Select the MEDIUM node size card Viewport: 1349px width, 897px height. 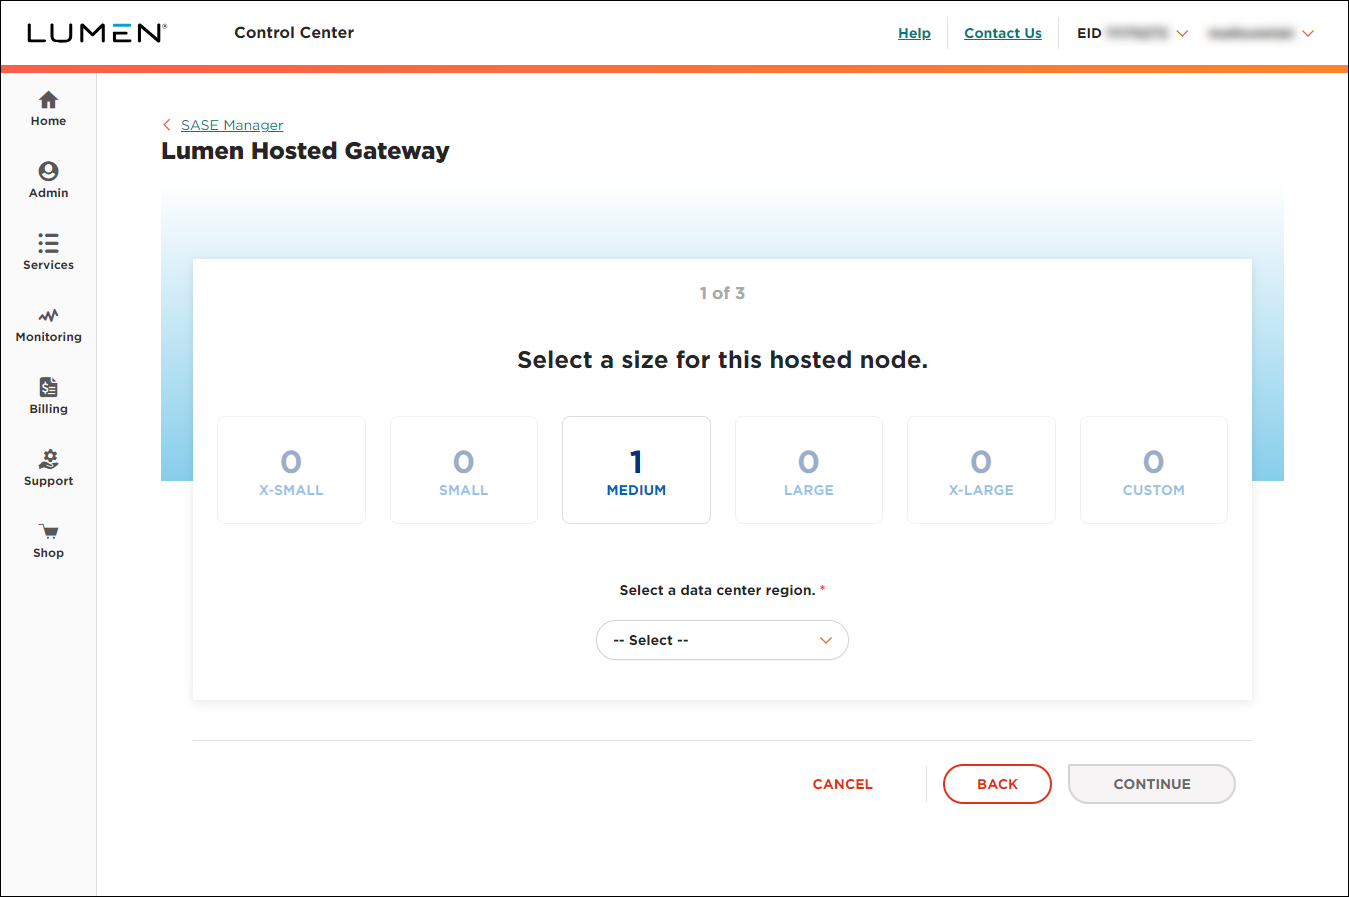click(636, 470)
